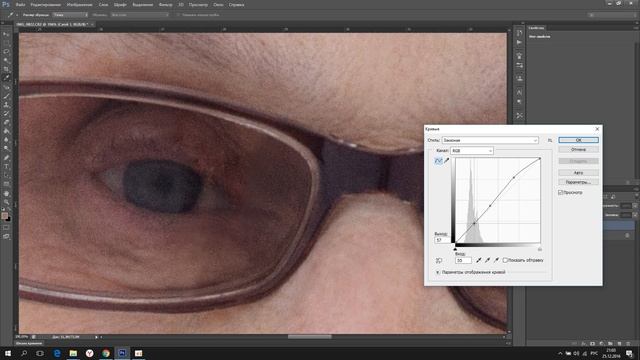Open the Канал RGB channel dropdown

pos(472,151)
